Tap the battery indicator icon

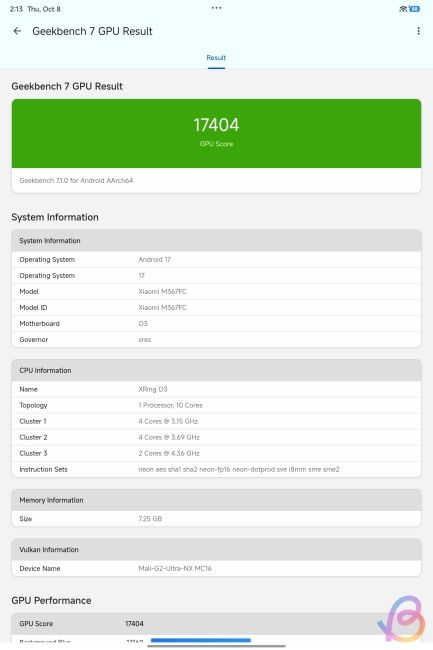coord(414,9)
